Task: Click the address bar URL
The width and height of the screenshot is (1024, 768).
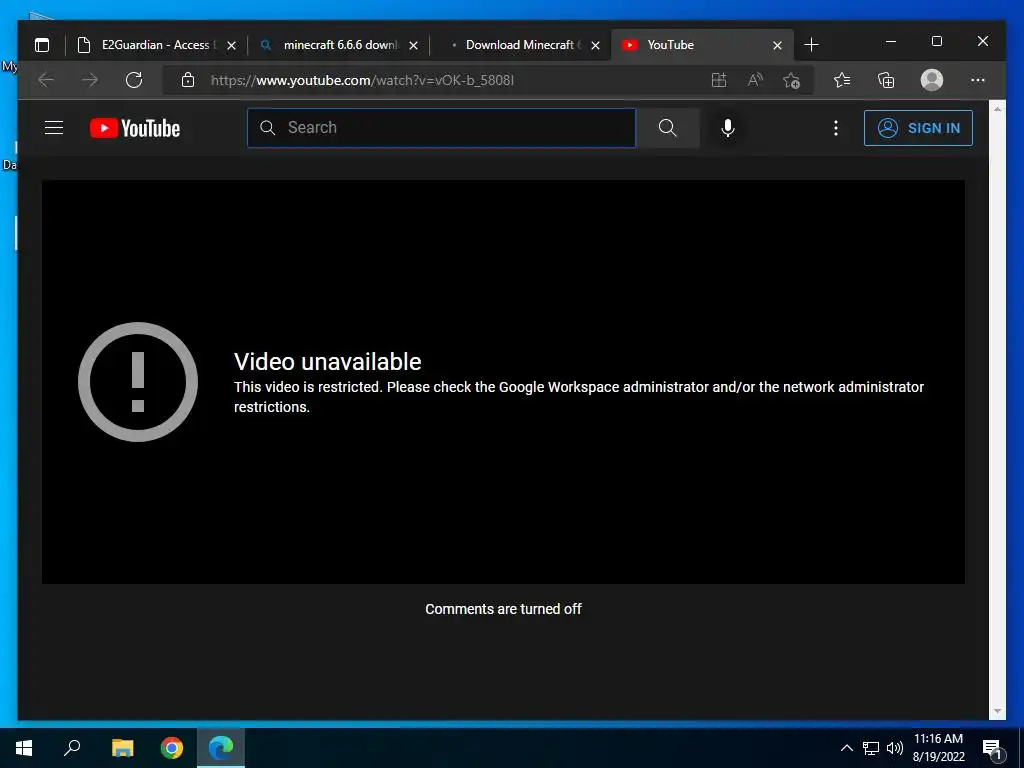Action: tap(362, 80)
